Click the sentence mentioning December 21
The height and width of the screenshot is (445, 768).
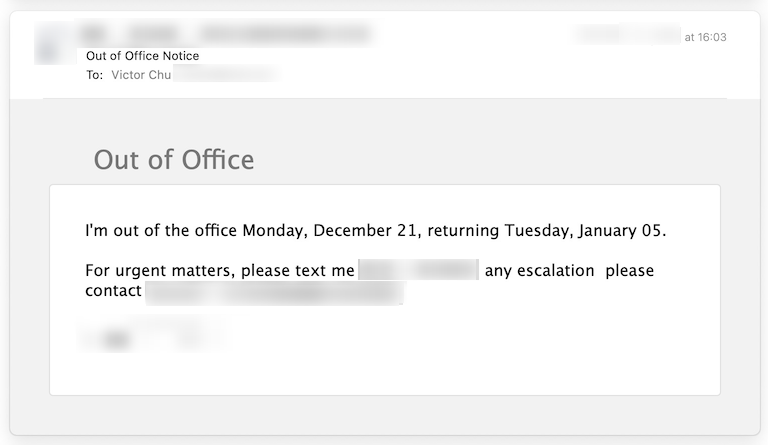tap(376, 230)
